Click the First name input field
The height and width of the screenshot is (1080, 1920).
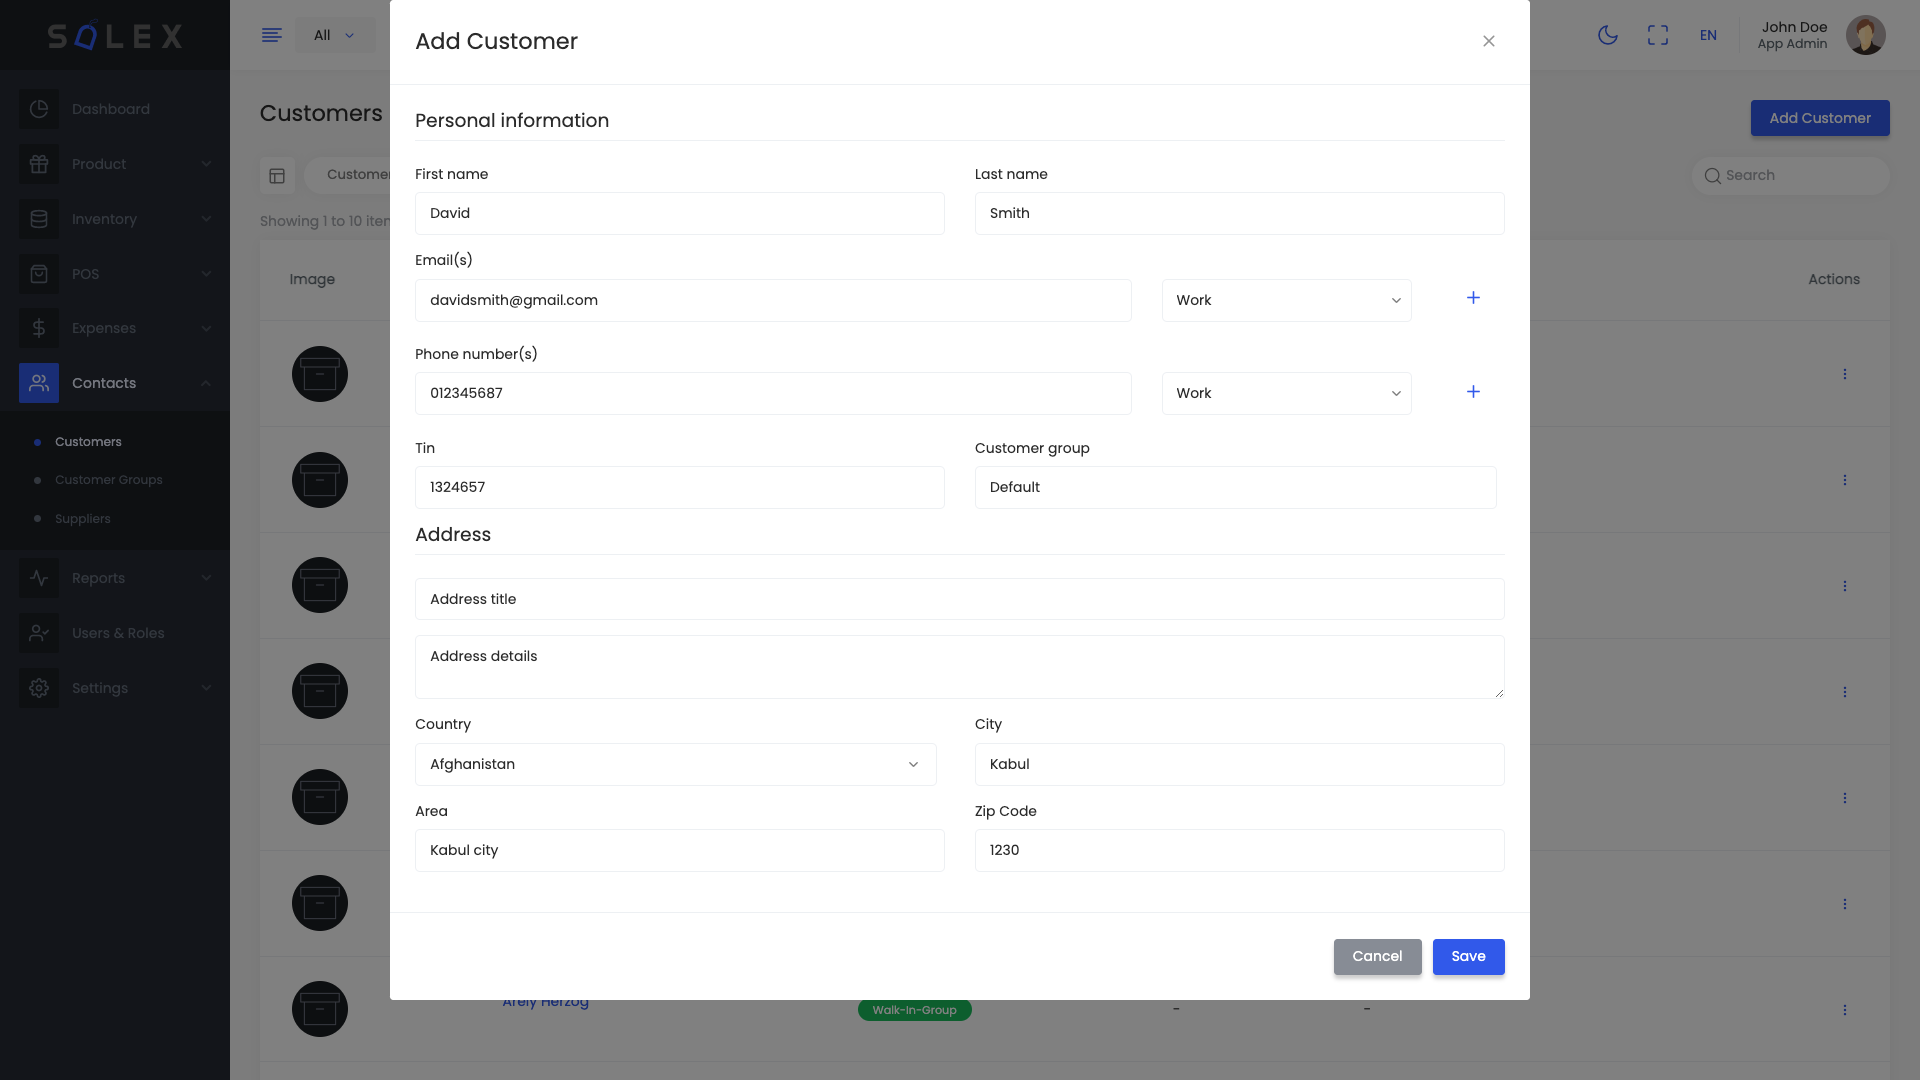[x=680, y=213]
